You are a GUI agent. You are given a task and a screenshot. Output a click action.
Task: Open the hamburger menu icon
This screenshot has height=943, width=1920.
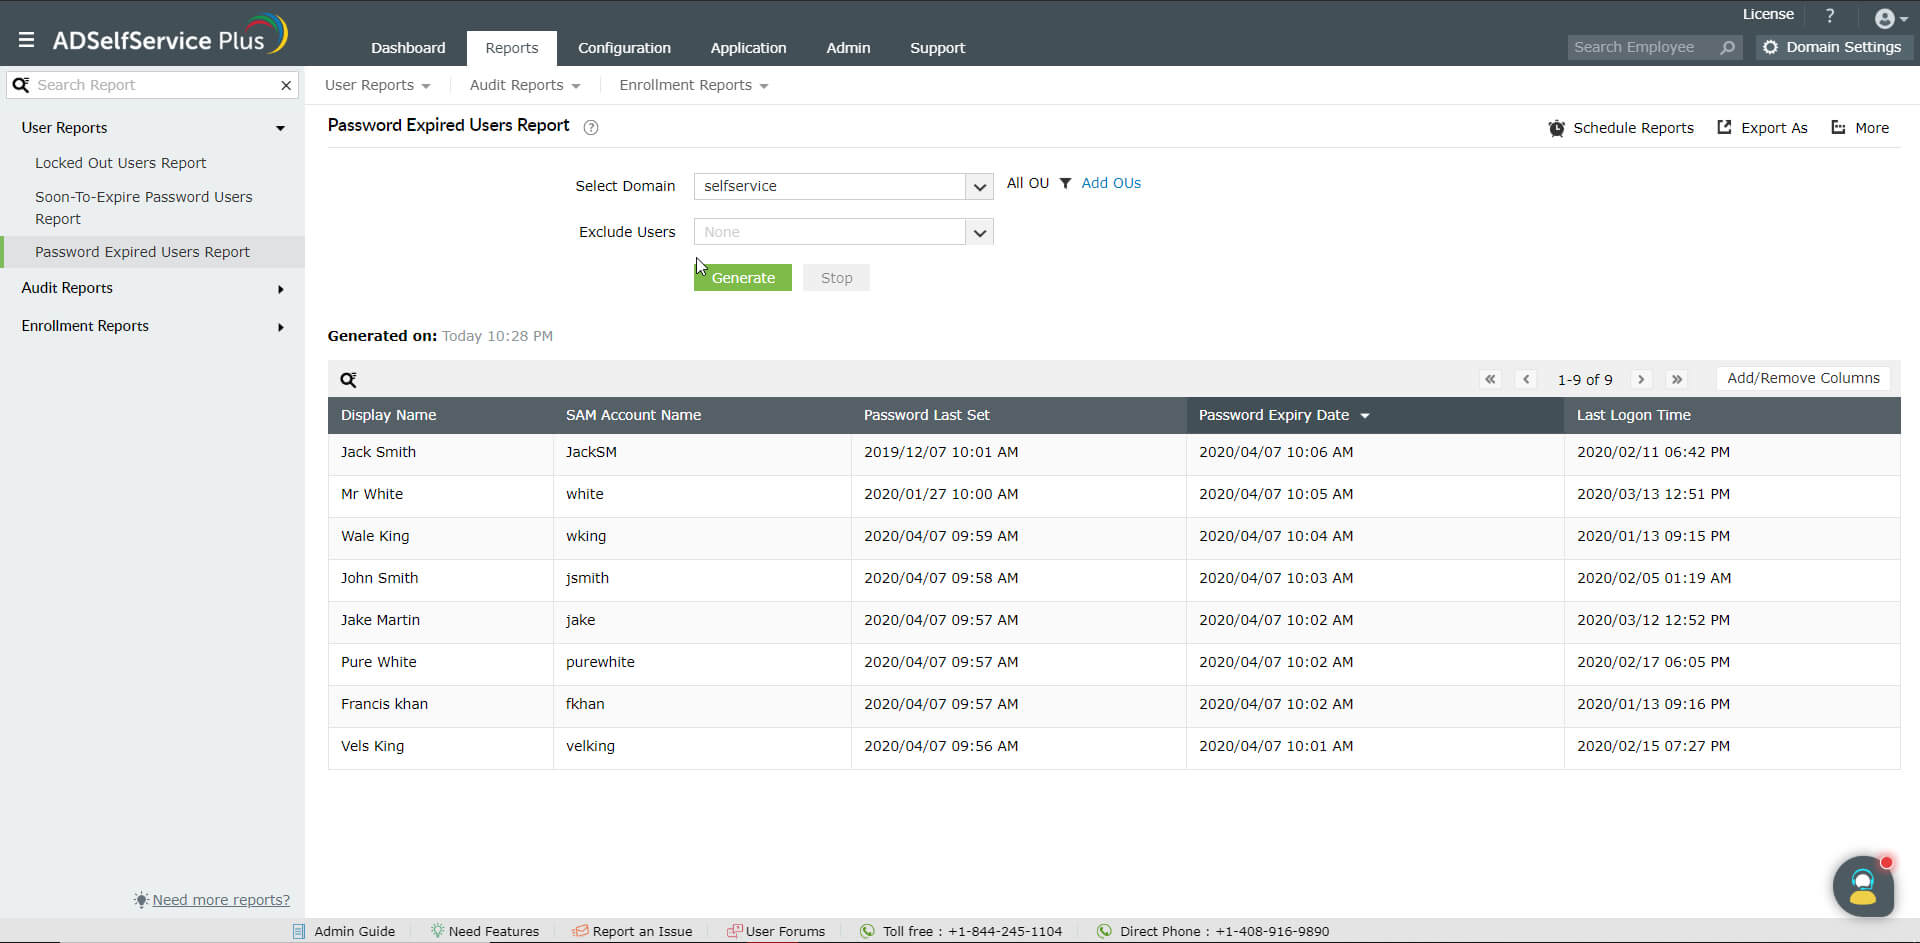point(26,40)
